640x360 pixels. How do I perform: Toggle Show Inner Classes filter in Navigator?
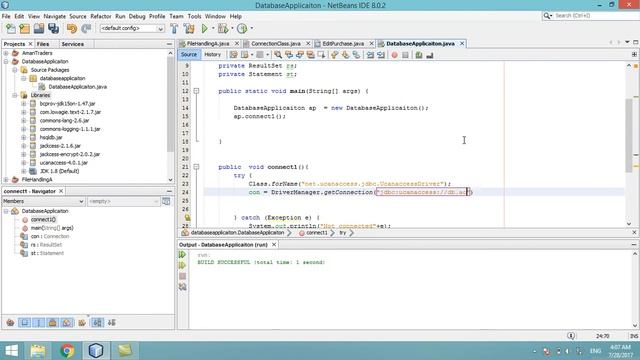67,322
